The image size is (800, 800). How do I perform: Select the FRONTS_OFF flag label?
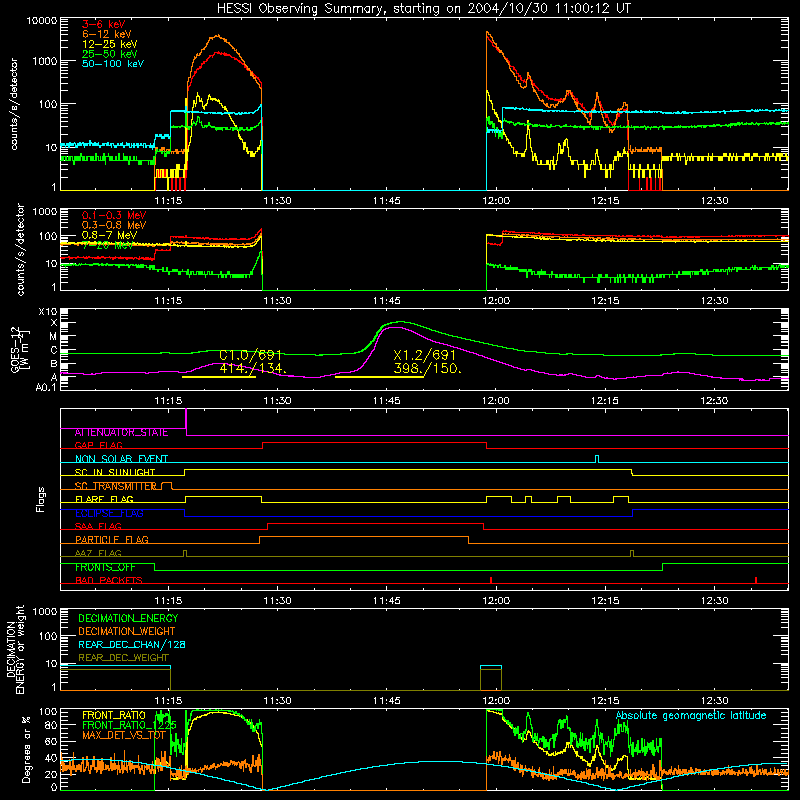[x=105, y=567]
